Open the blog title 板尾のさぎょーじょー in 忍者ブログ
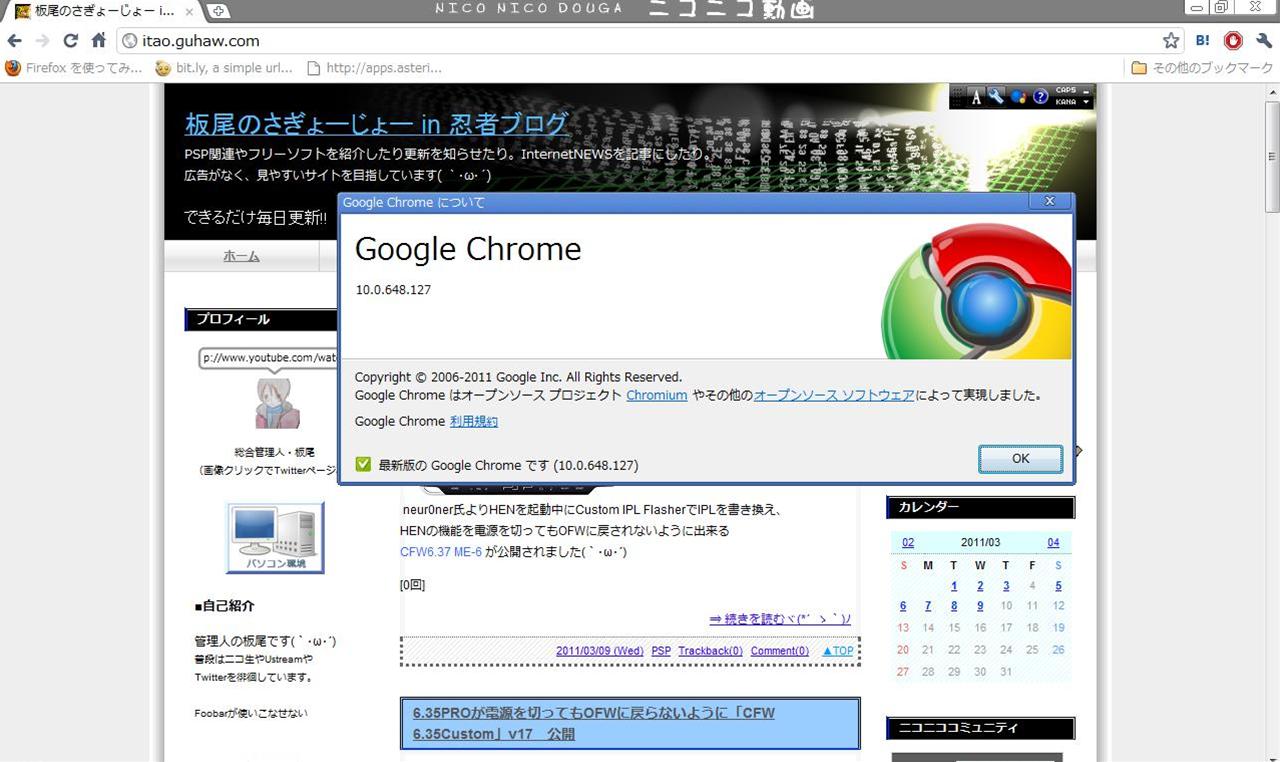This screenshot has width=1280, height=762. pos(377,124)
